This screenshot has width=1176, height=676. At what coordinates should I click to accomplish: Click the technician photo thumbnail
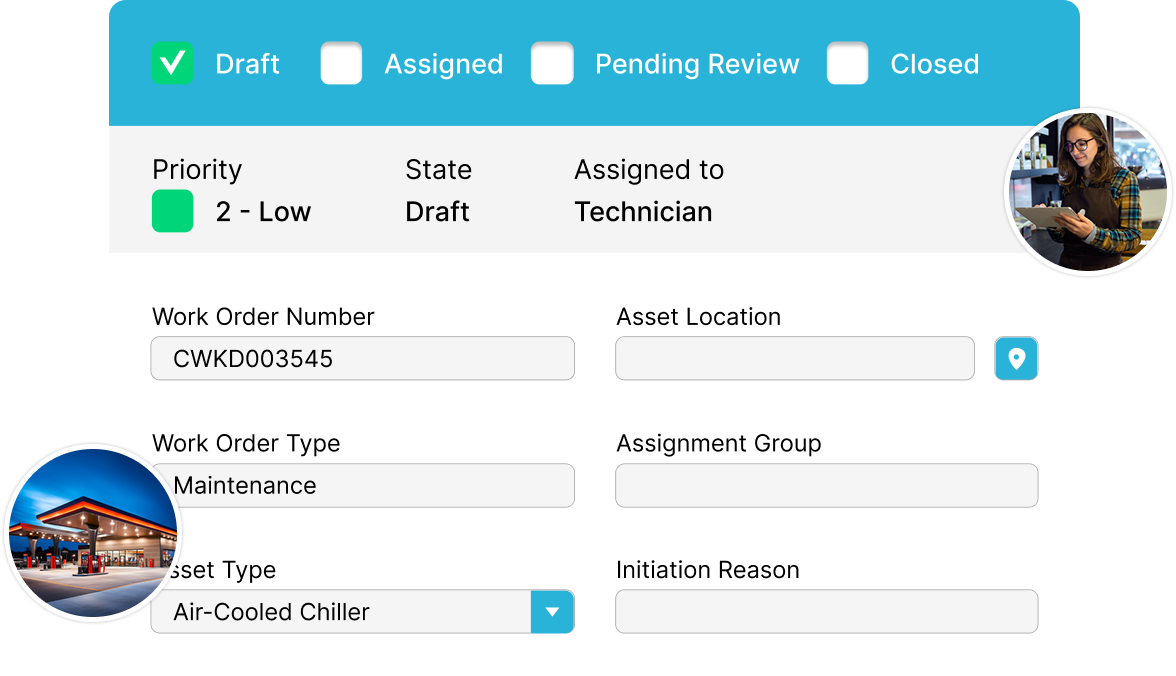click(x=1087, y=191)
